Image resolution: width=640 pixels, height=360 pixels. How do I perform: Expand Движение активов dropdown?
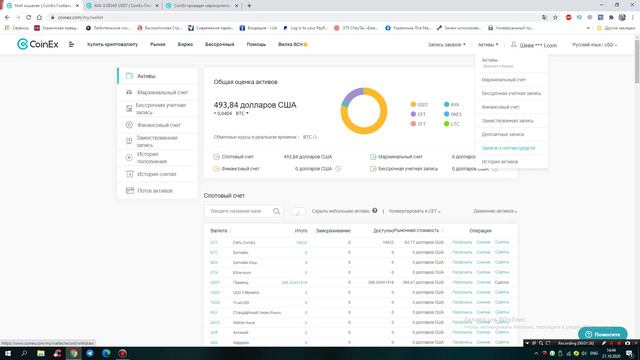click(x=495, y=211)
